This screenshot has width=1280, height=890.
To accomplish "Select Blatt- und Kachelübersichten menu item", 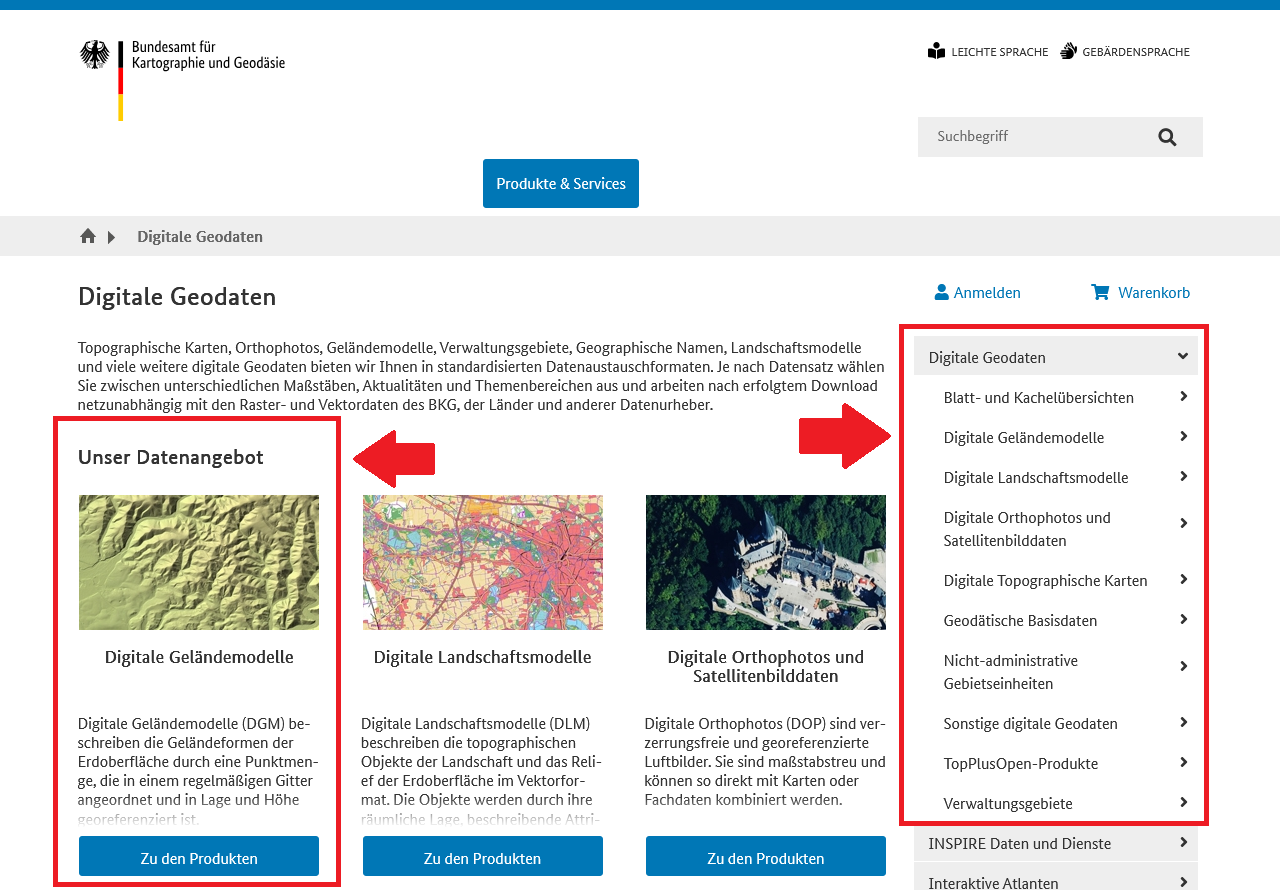I will pyautogui.click(x=1038, y=397).
